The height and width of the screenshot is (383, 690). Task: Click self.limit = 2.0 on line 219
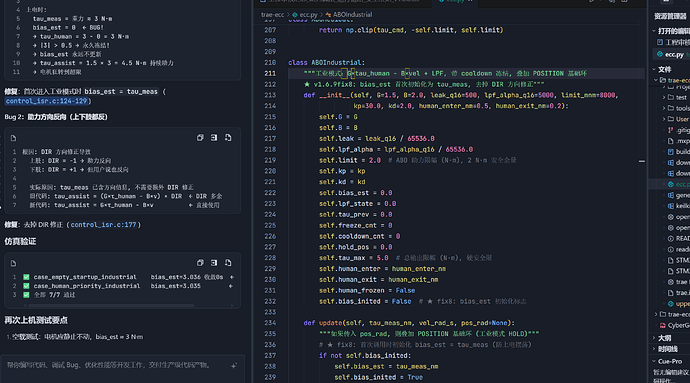350,160
